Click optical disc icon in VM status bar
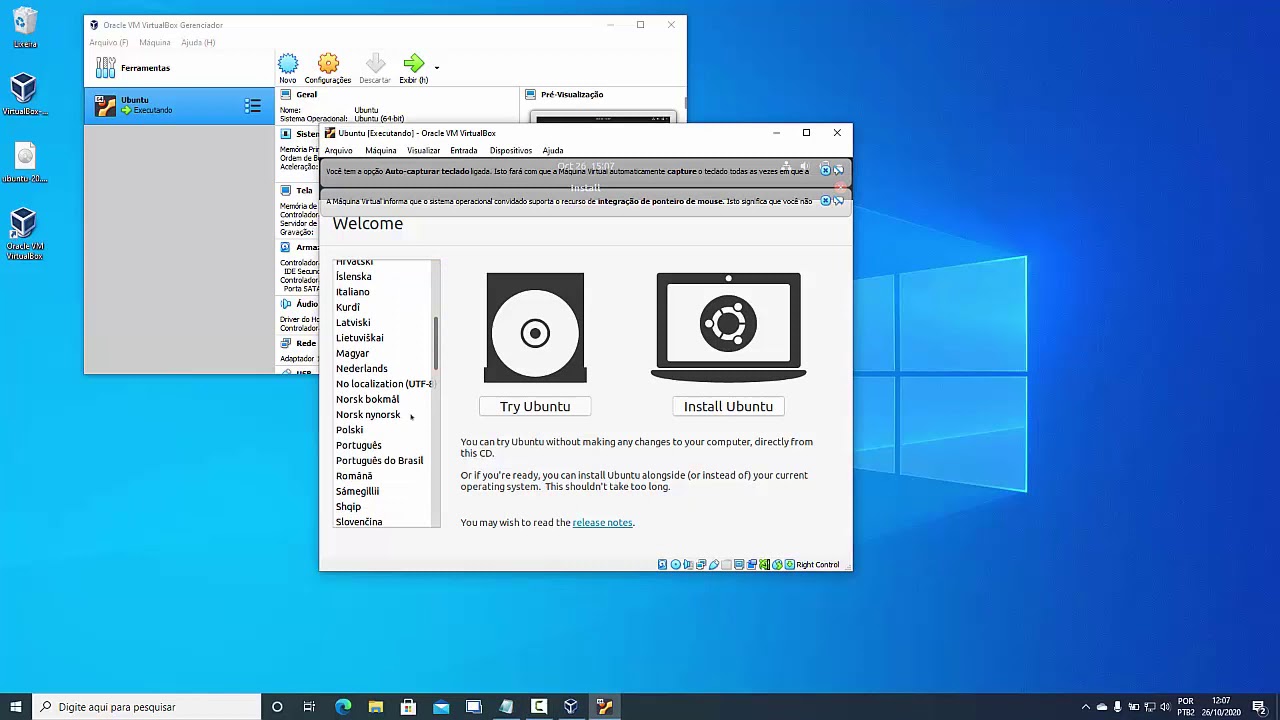 click(675, 565)
